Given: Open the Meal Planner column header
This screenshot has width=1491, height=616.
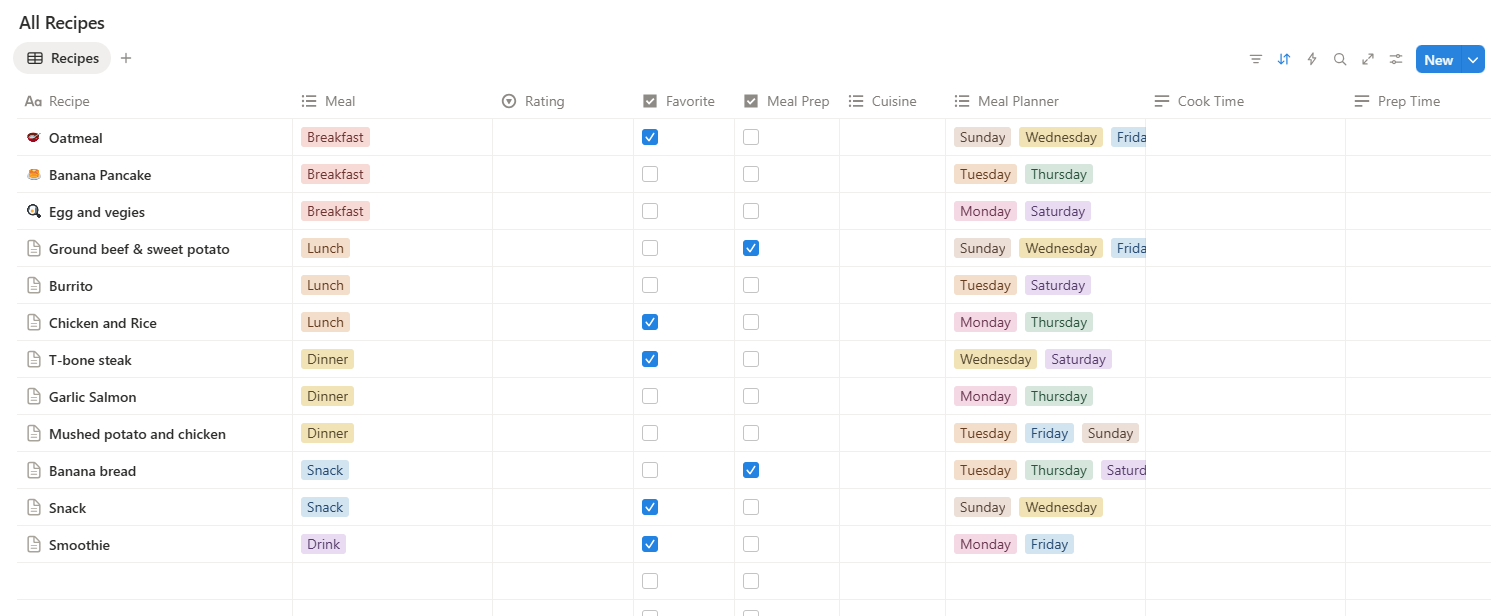Looking at the screenshot, I should [1017, 102].
